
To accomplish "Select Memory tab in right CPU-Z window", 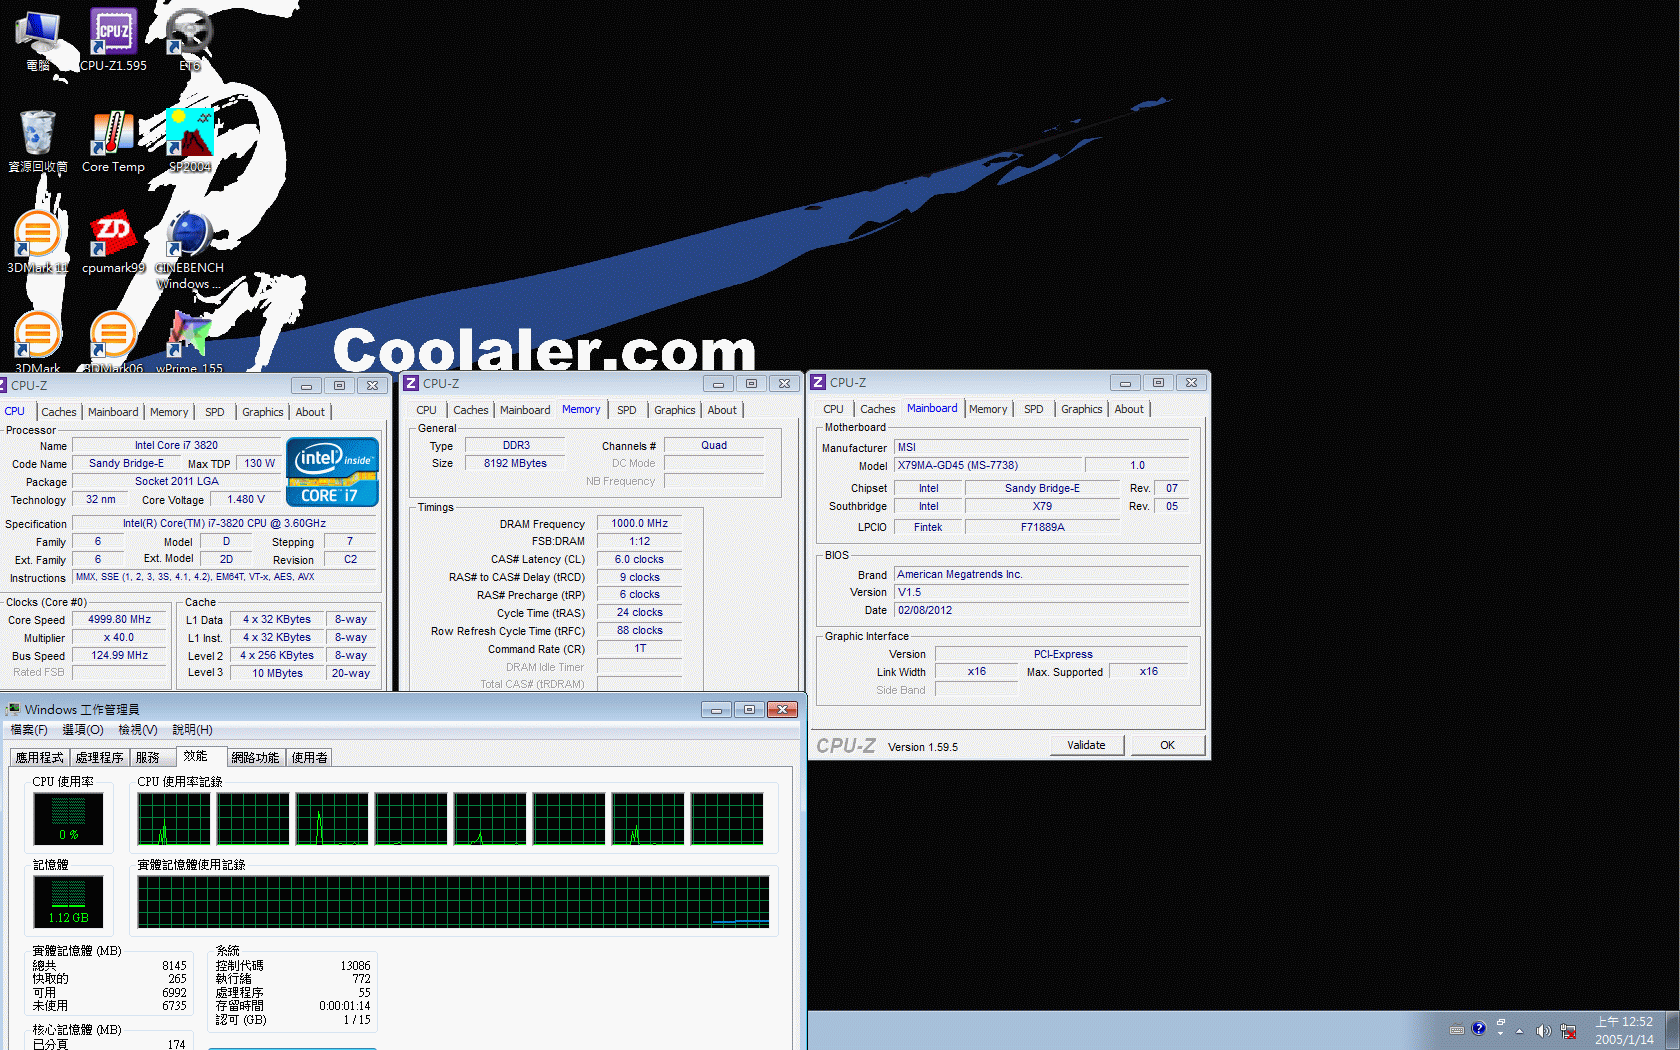I will point(988,409).
